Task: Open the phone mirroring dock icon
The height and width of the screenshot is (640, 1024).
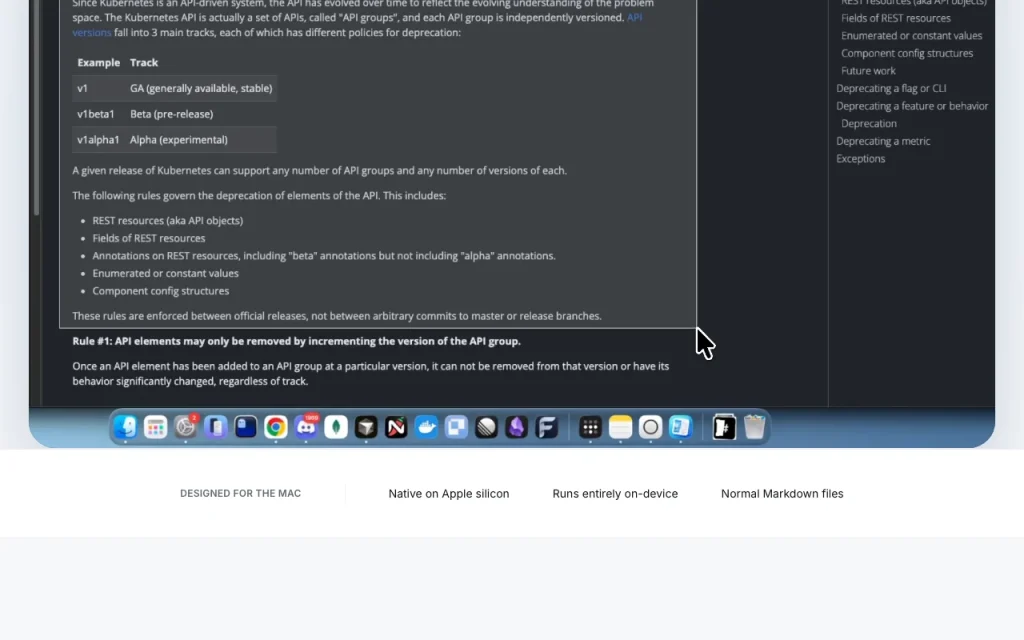Action: pyautogui.click(x=216, y=427)
